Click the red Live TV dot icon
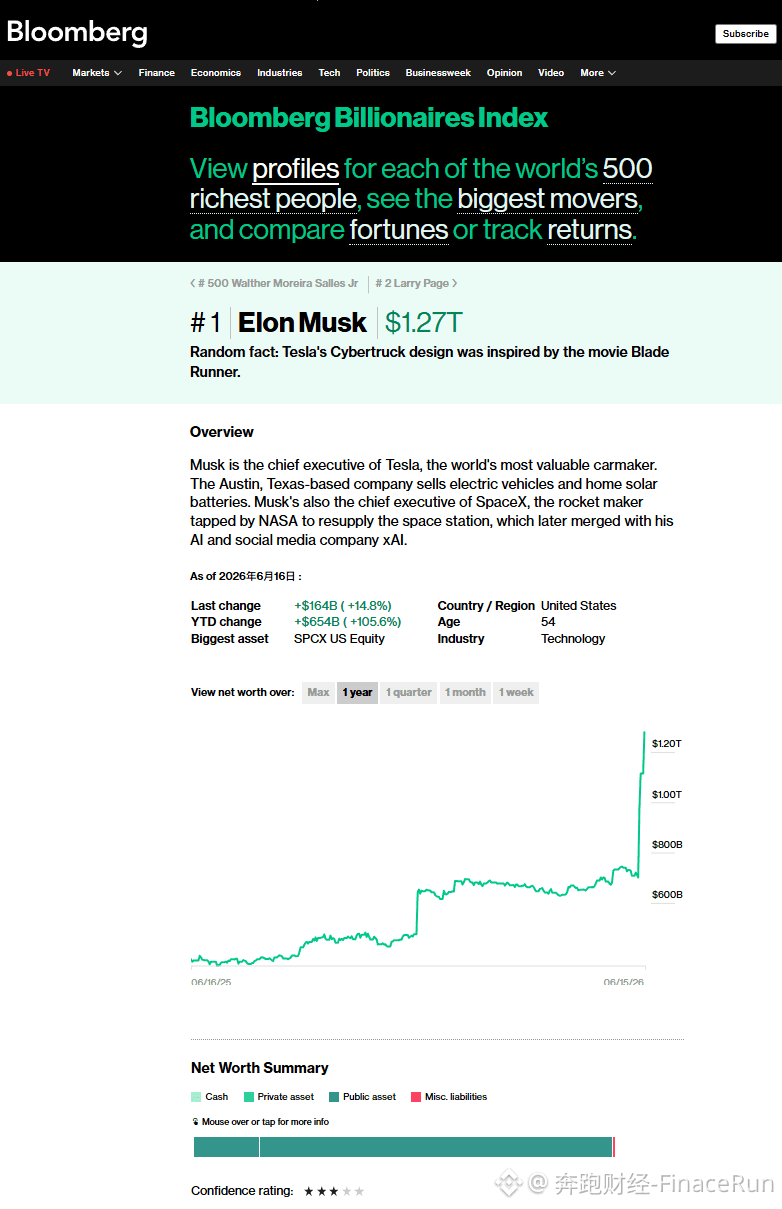Screen dimensions: 782x1209 pos(9,73)
